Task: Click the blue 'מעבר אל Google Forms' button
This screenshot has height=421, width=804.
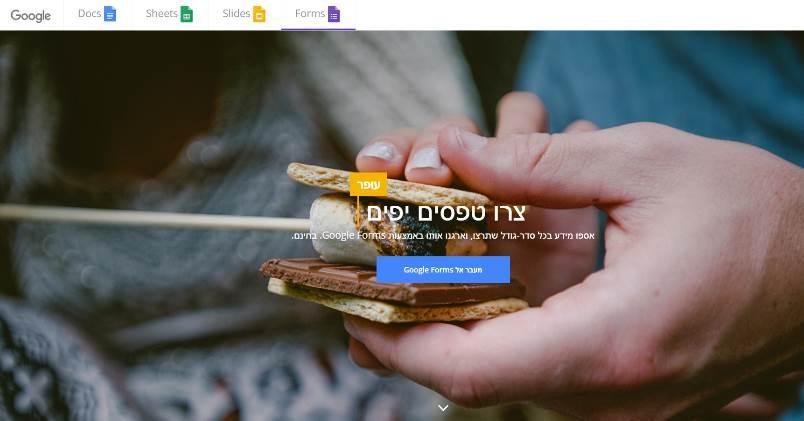Action: tap(443, 270)
